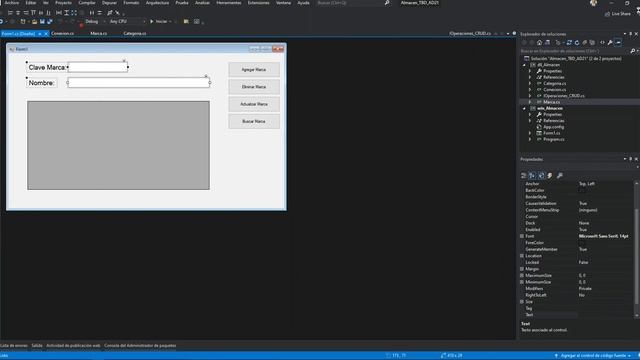Select the Nombre text box

pos(139,83)
